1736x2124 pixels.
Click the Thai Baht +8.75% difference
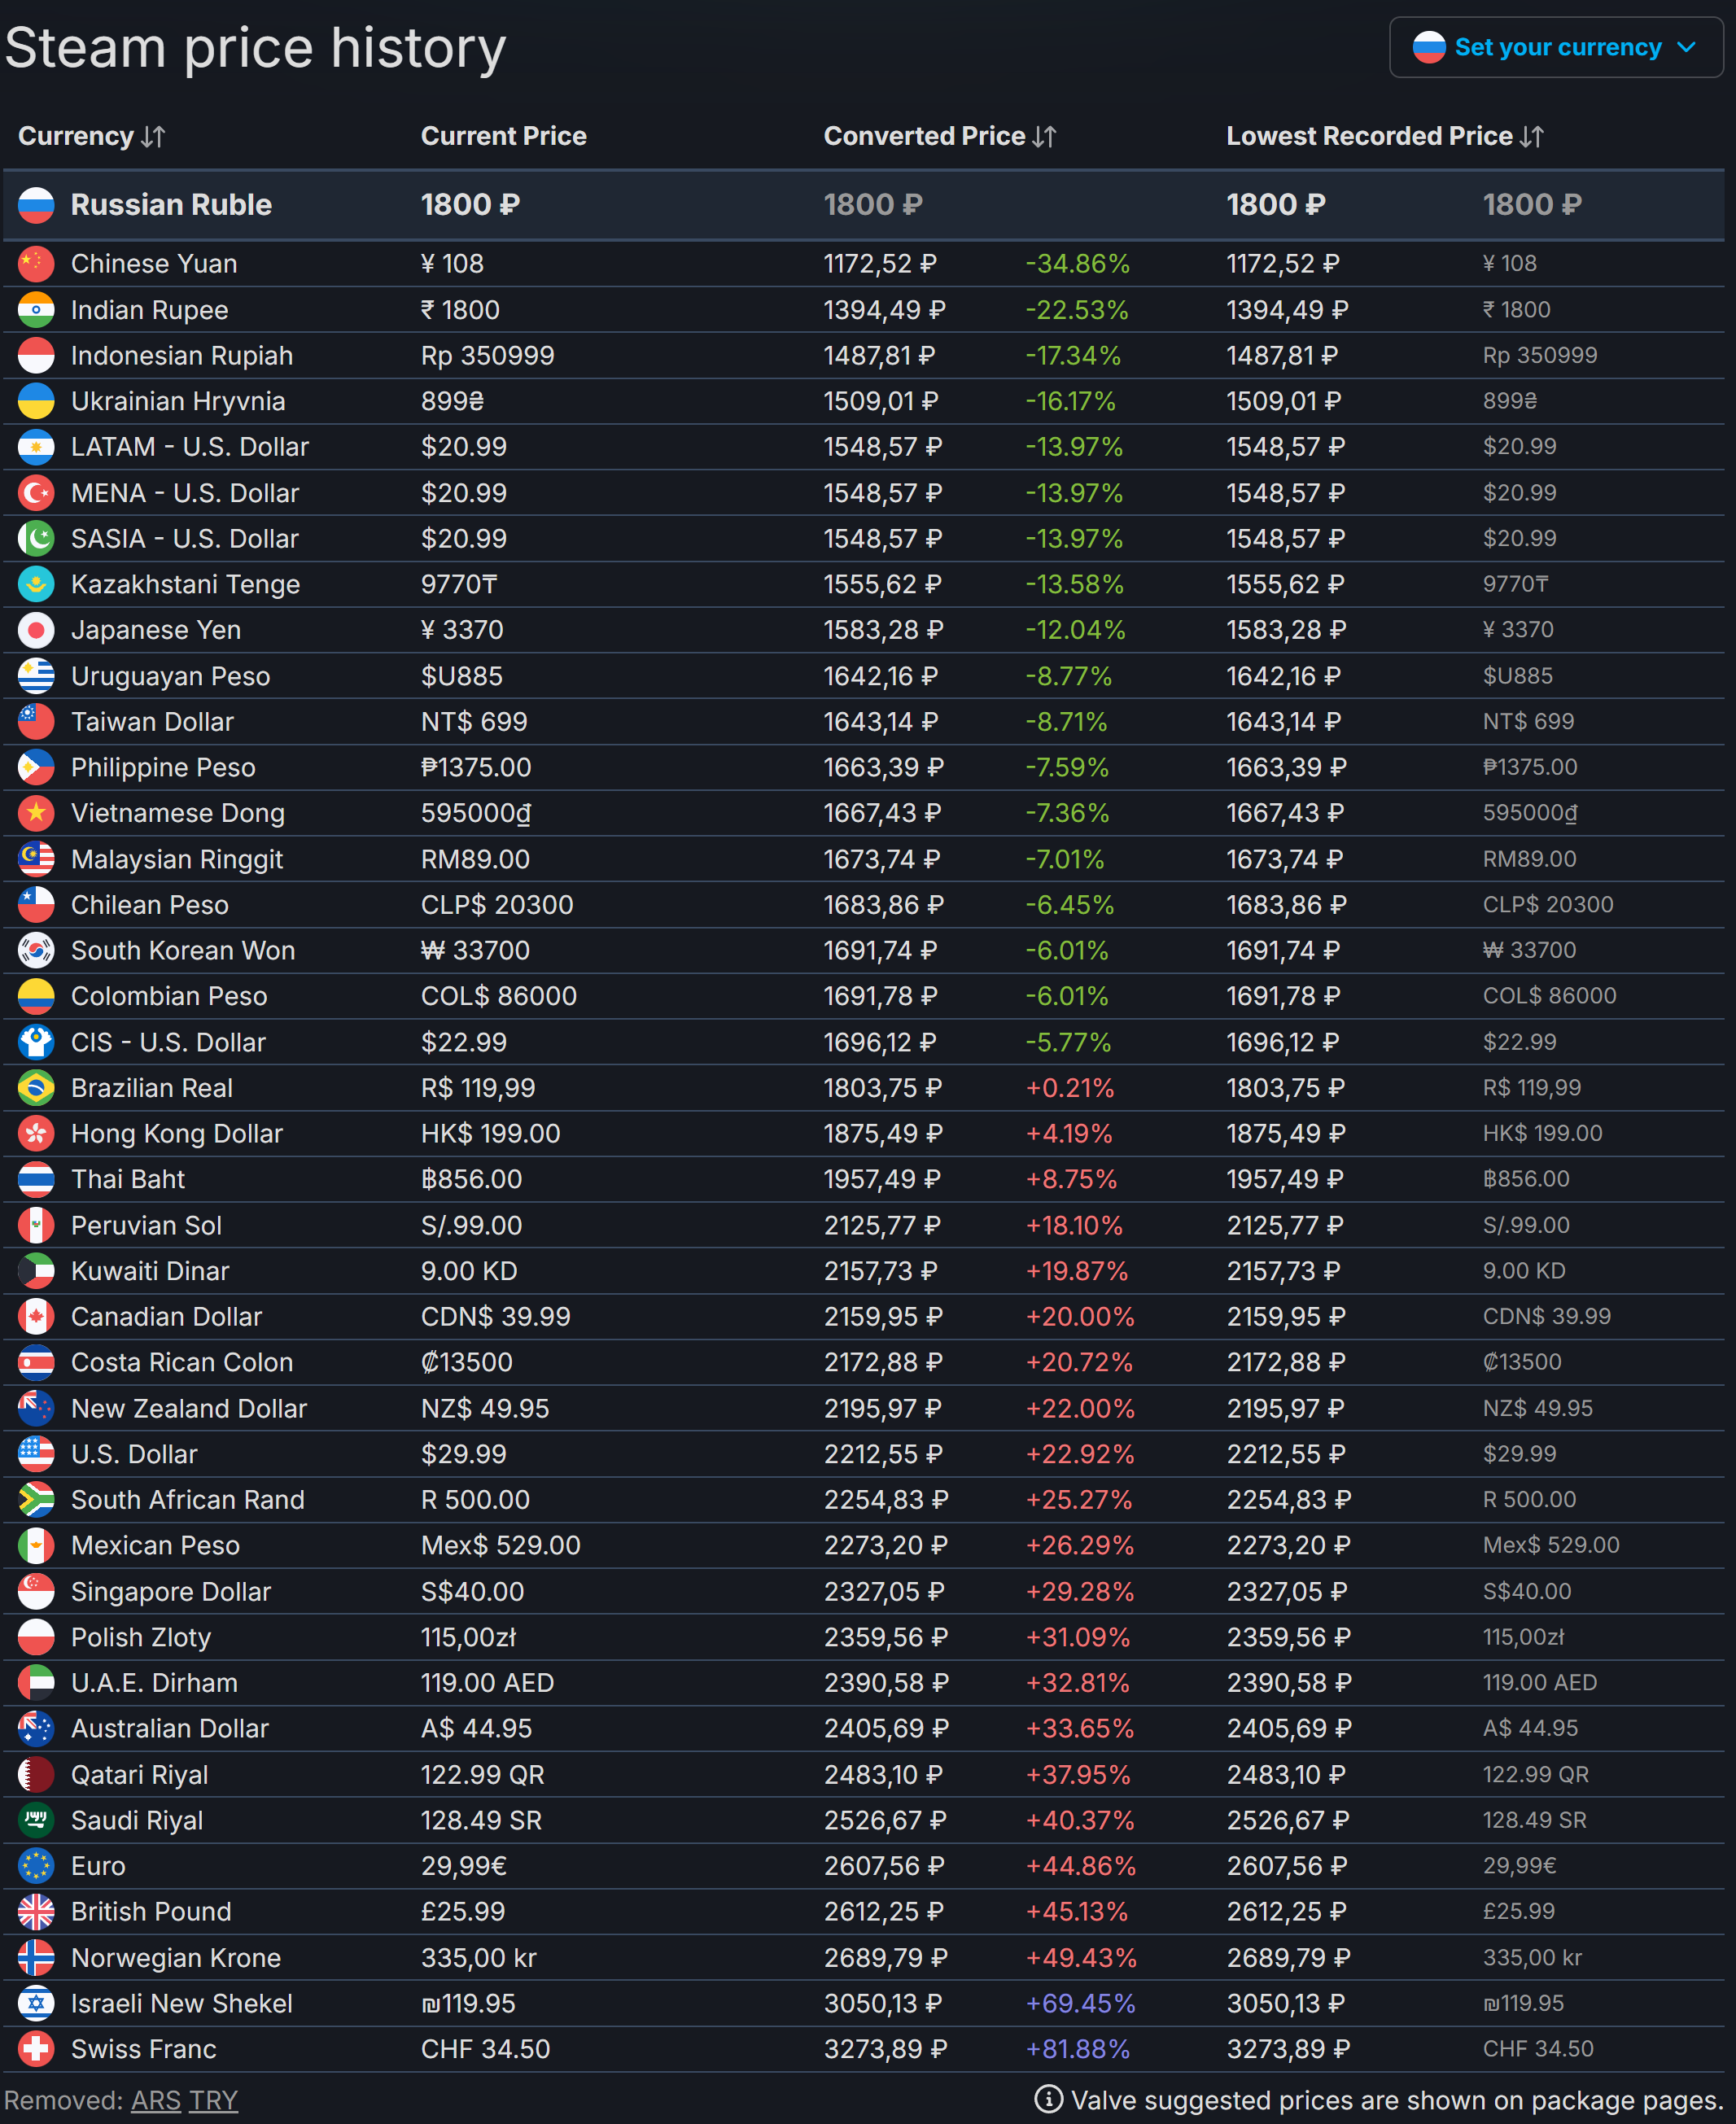tap(1071, 1179)
